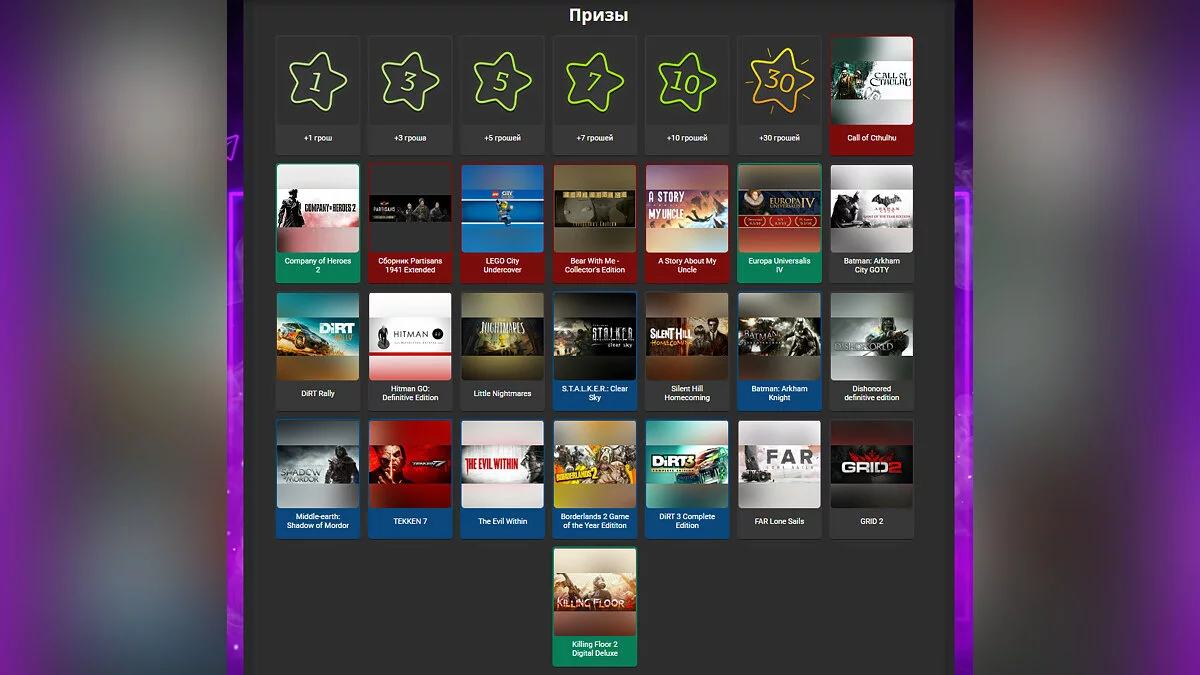Click 'Batman: Arkham City GOTY' title text

click(x=872, y=265)
